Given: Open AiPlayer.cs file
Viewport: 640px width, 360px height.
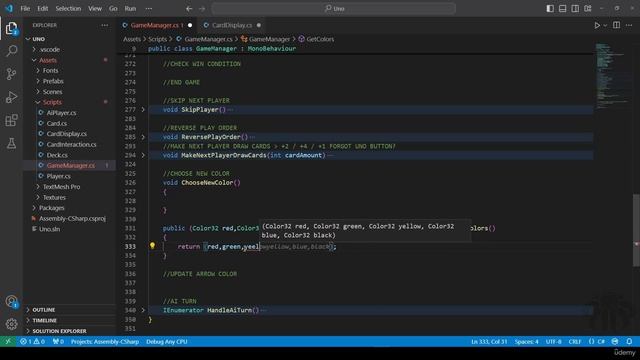Looking at the screenshot, I should (61, 113).
